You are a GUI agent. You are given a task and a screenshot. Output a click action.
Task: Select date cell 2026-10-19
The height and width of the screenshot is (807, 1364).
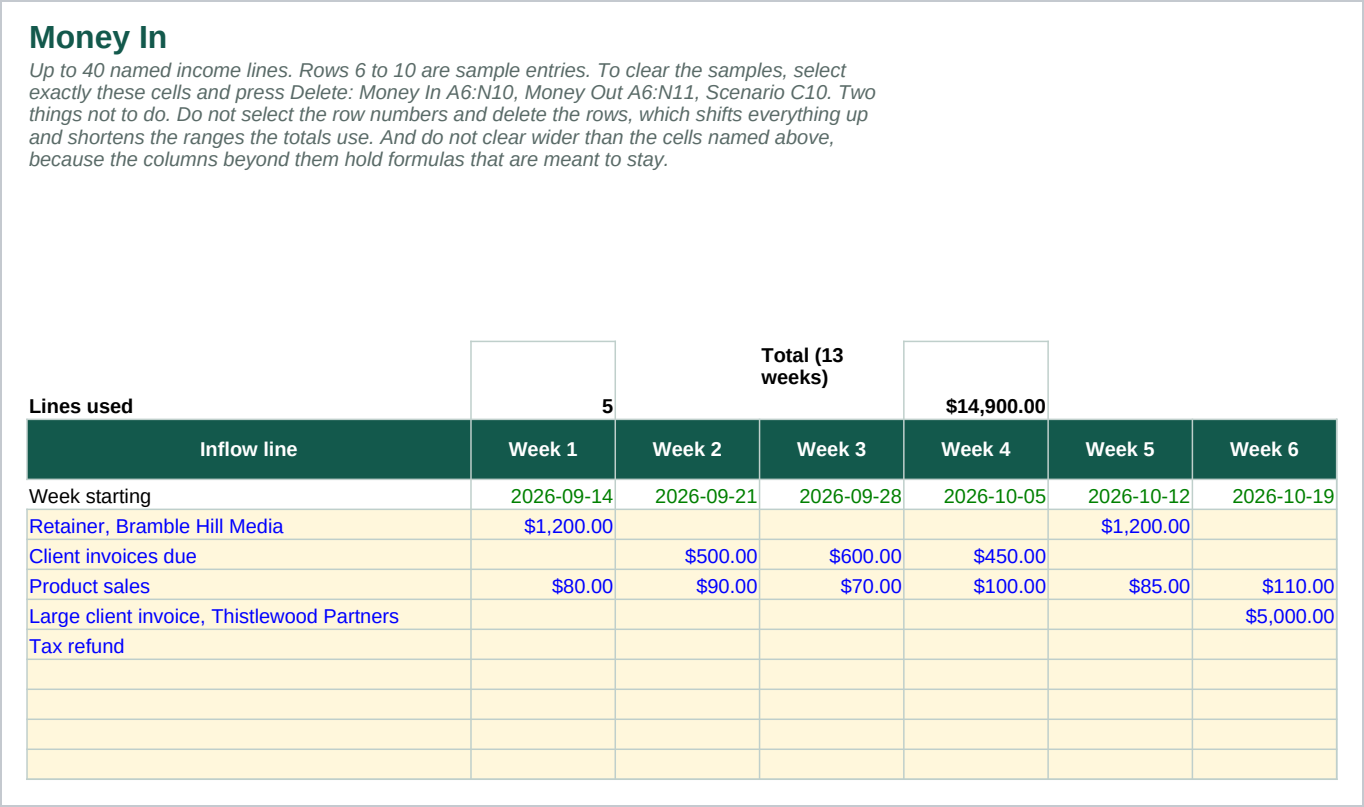click(x=1265, y=496)
